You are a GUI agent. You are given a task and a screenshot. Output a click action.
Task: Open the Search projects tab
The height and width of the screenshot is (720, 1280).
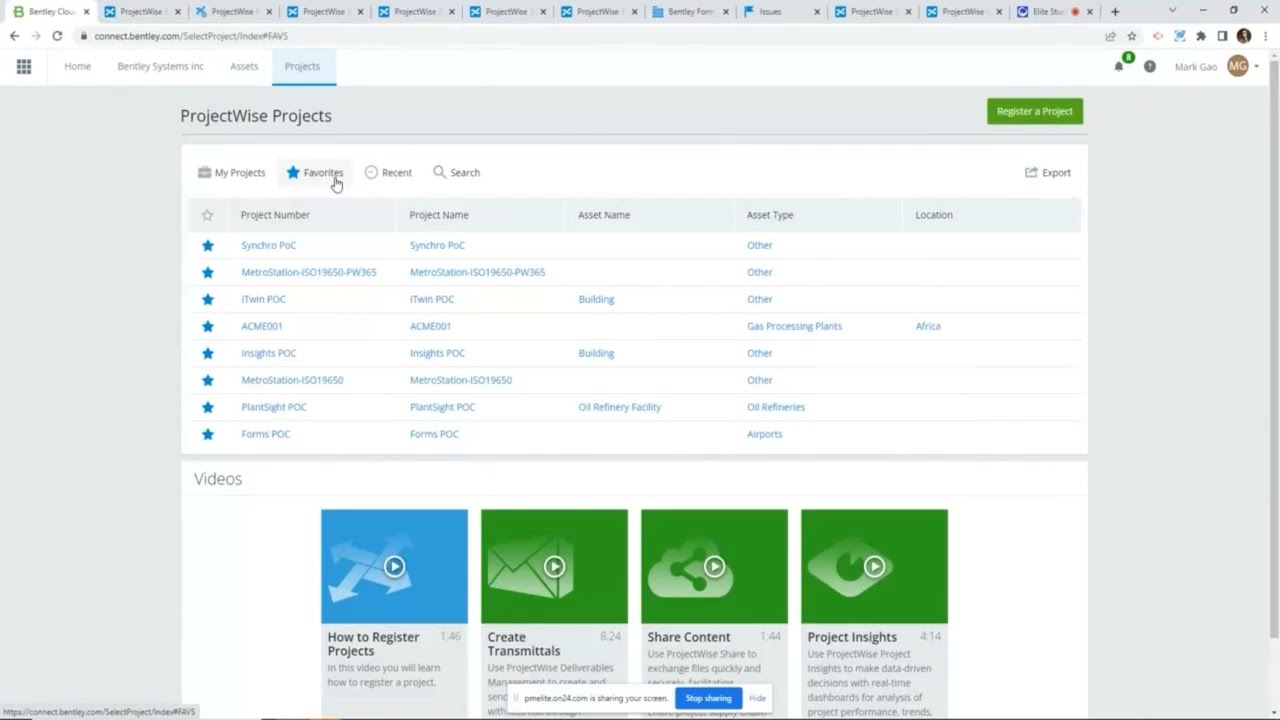(456, 173)
